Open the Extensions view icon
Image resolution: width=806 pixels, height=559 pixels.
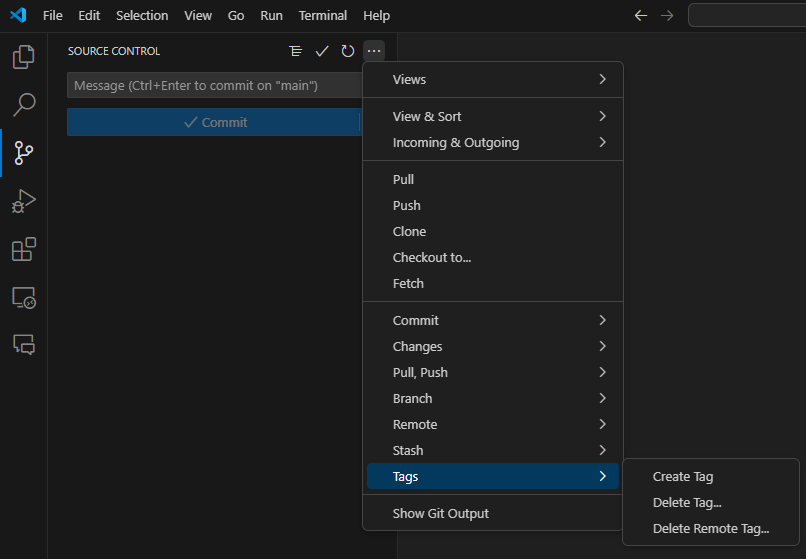pos(23,249)
